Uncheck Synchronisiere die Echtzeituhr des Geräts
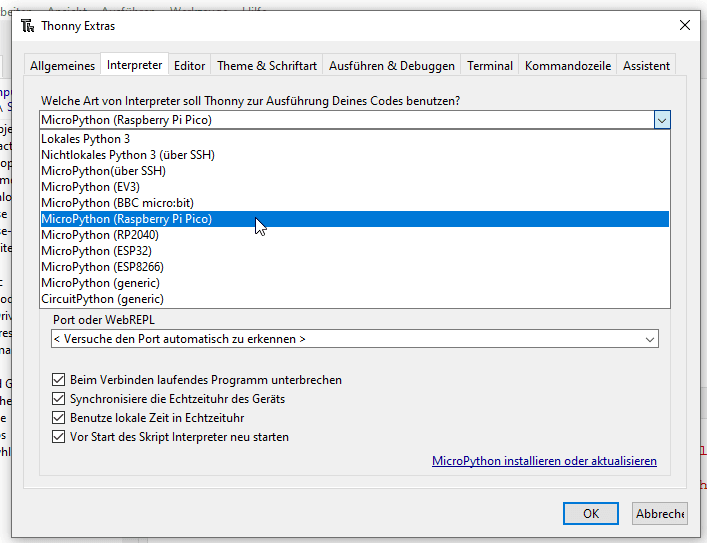Image resolution: width=707 pixels, height=543 pixels. tap(58, 399)
